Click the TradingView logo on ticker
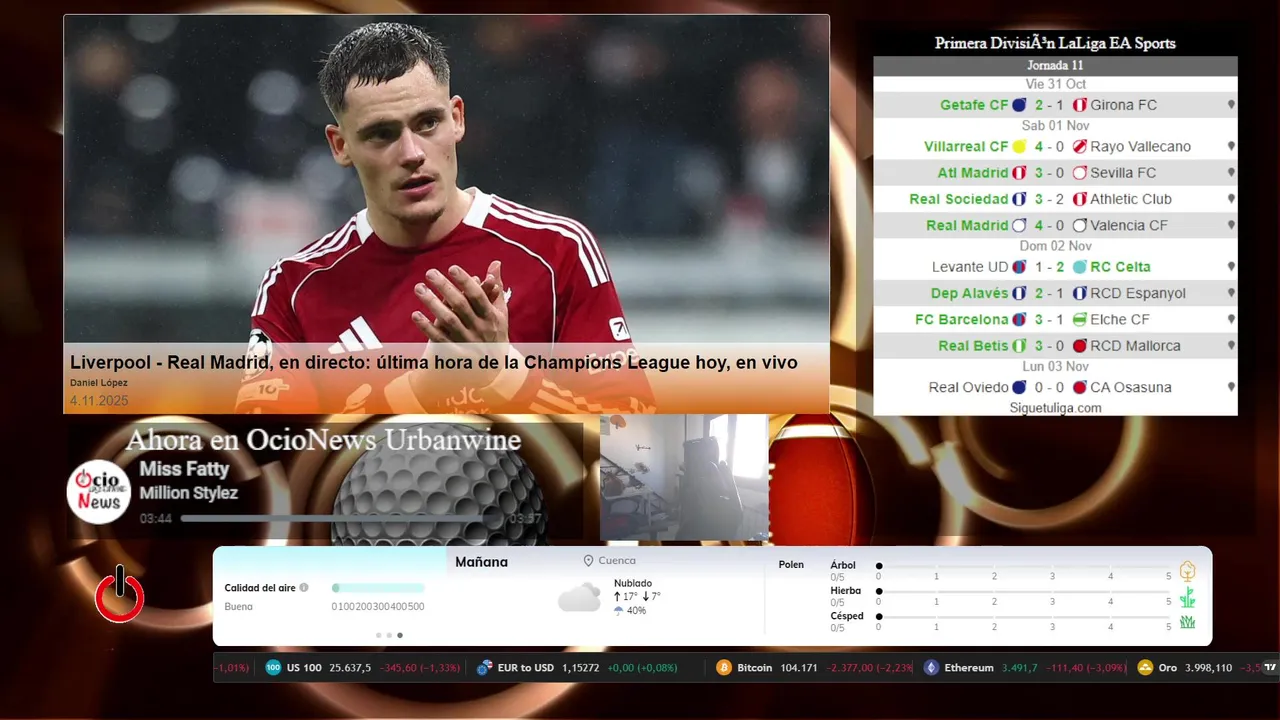The height and width of the screenshot is (720, 1280). (1270, 667)
